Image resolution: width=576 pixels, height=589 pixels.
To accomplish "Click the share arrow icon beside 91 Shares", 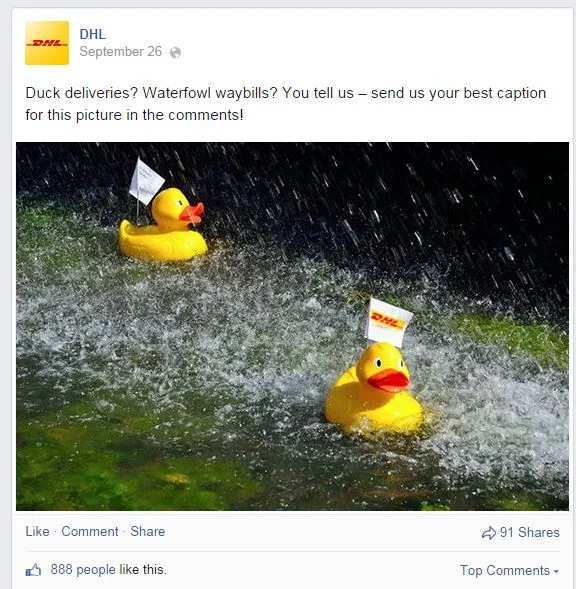I will (x=489, y=533).
